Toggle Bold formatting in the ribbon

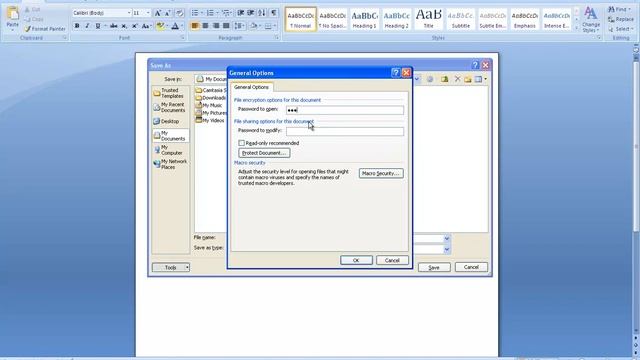coord(77,26)
